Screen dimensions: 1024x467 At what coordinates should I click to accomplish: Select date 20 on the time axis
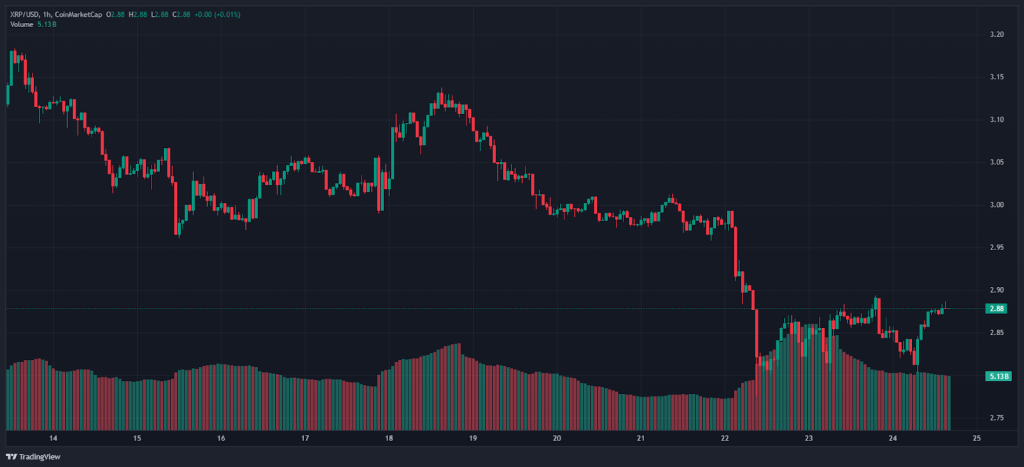click(556, 438)
